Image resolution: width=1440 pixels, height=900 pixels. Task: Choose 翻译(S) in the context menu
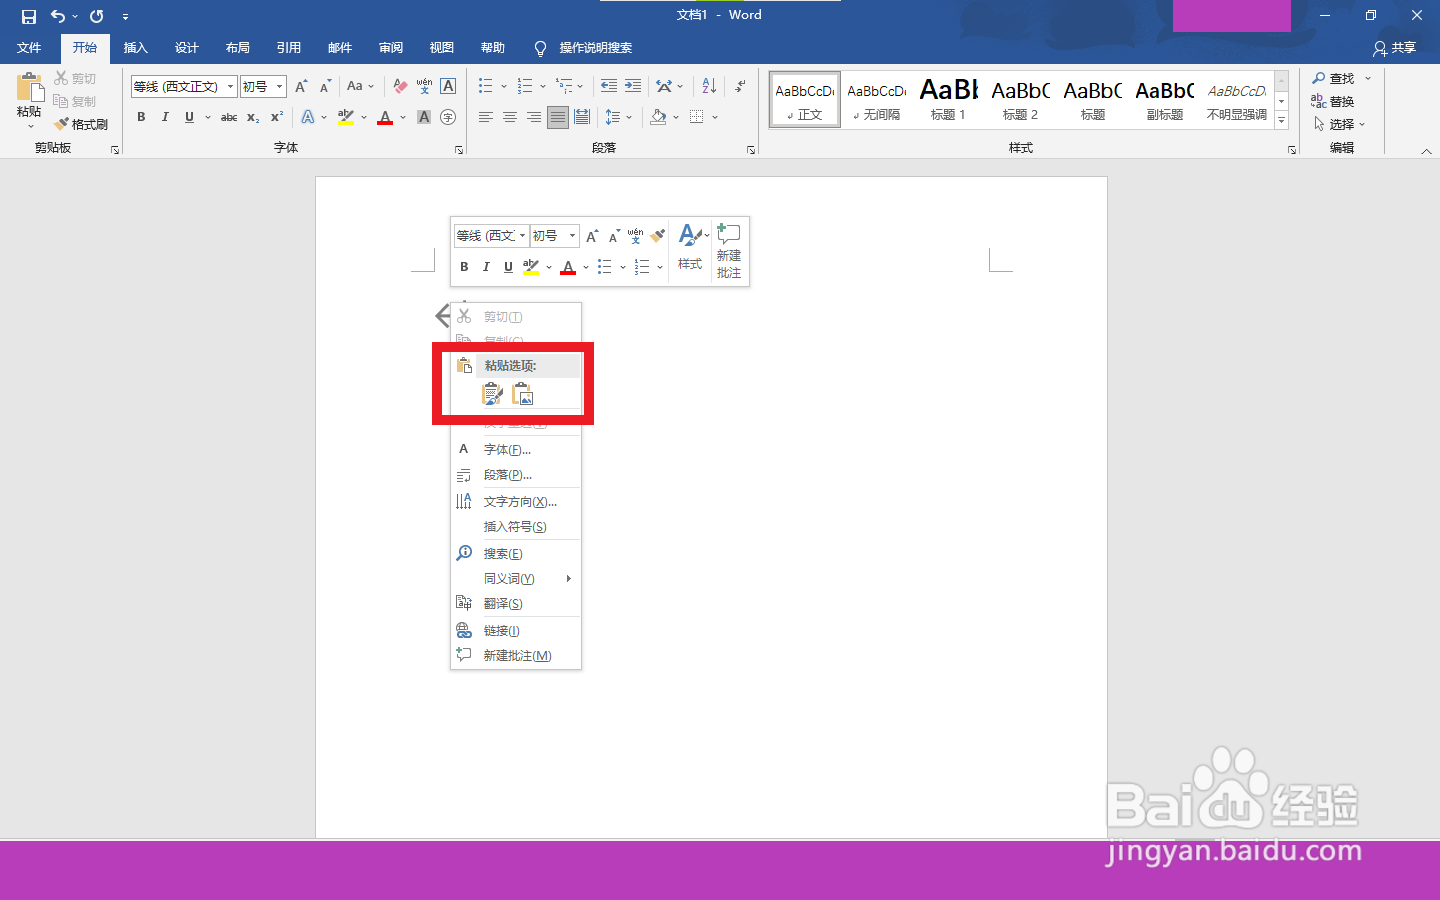coord(516,604)
